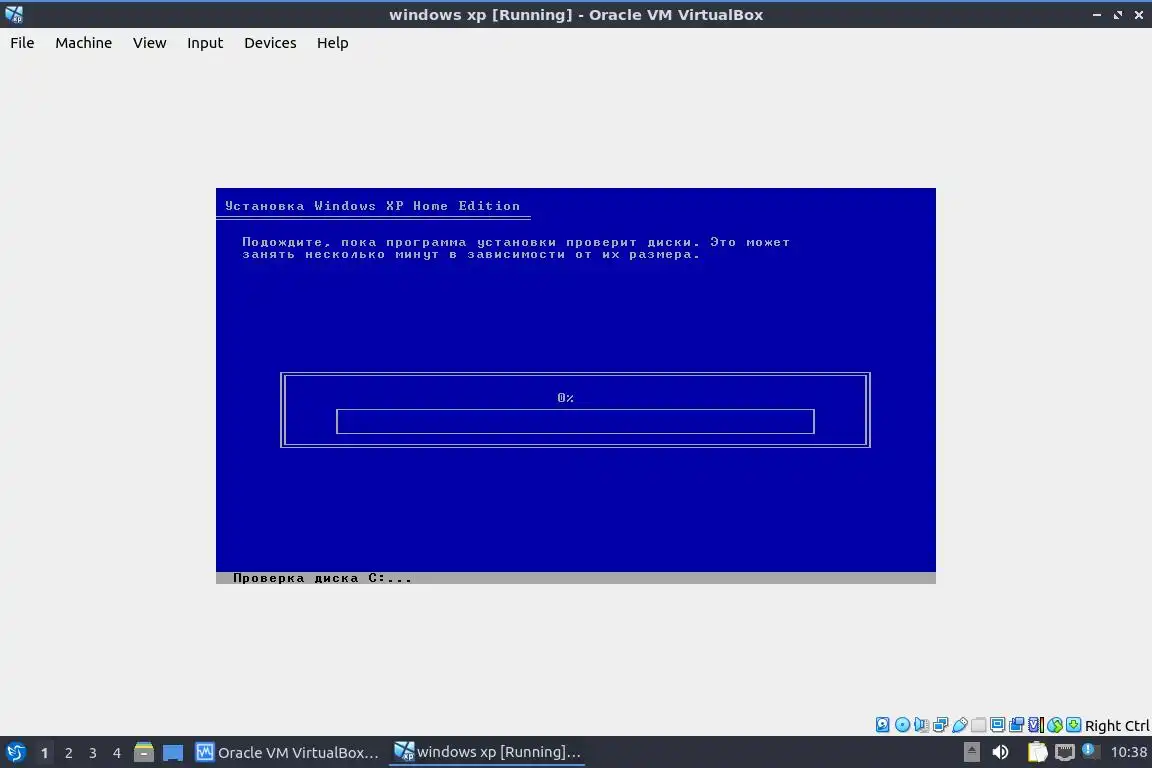Click the audio indicator in VirtualBox status bar
Viewport: 1152px width, 768px height.
click(x=921, y=725)
